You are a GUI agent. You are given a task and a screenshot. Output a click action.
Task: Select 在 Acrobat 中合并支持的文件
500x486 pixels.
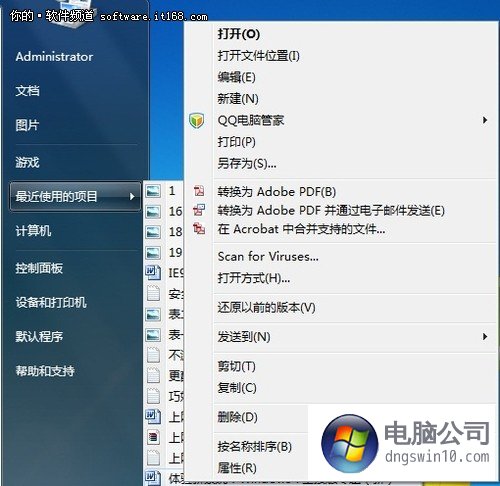pos(301,229)
